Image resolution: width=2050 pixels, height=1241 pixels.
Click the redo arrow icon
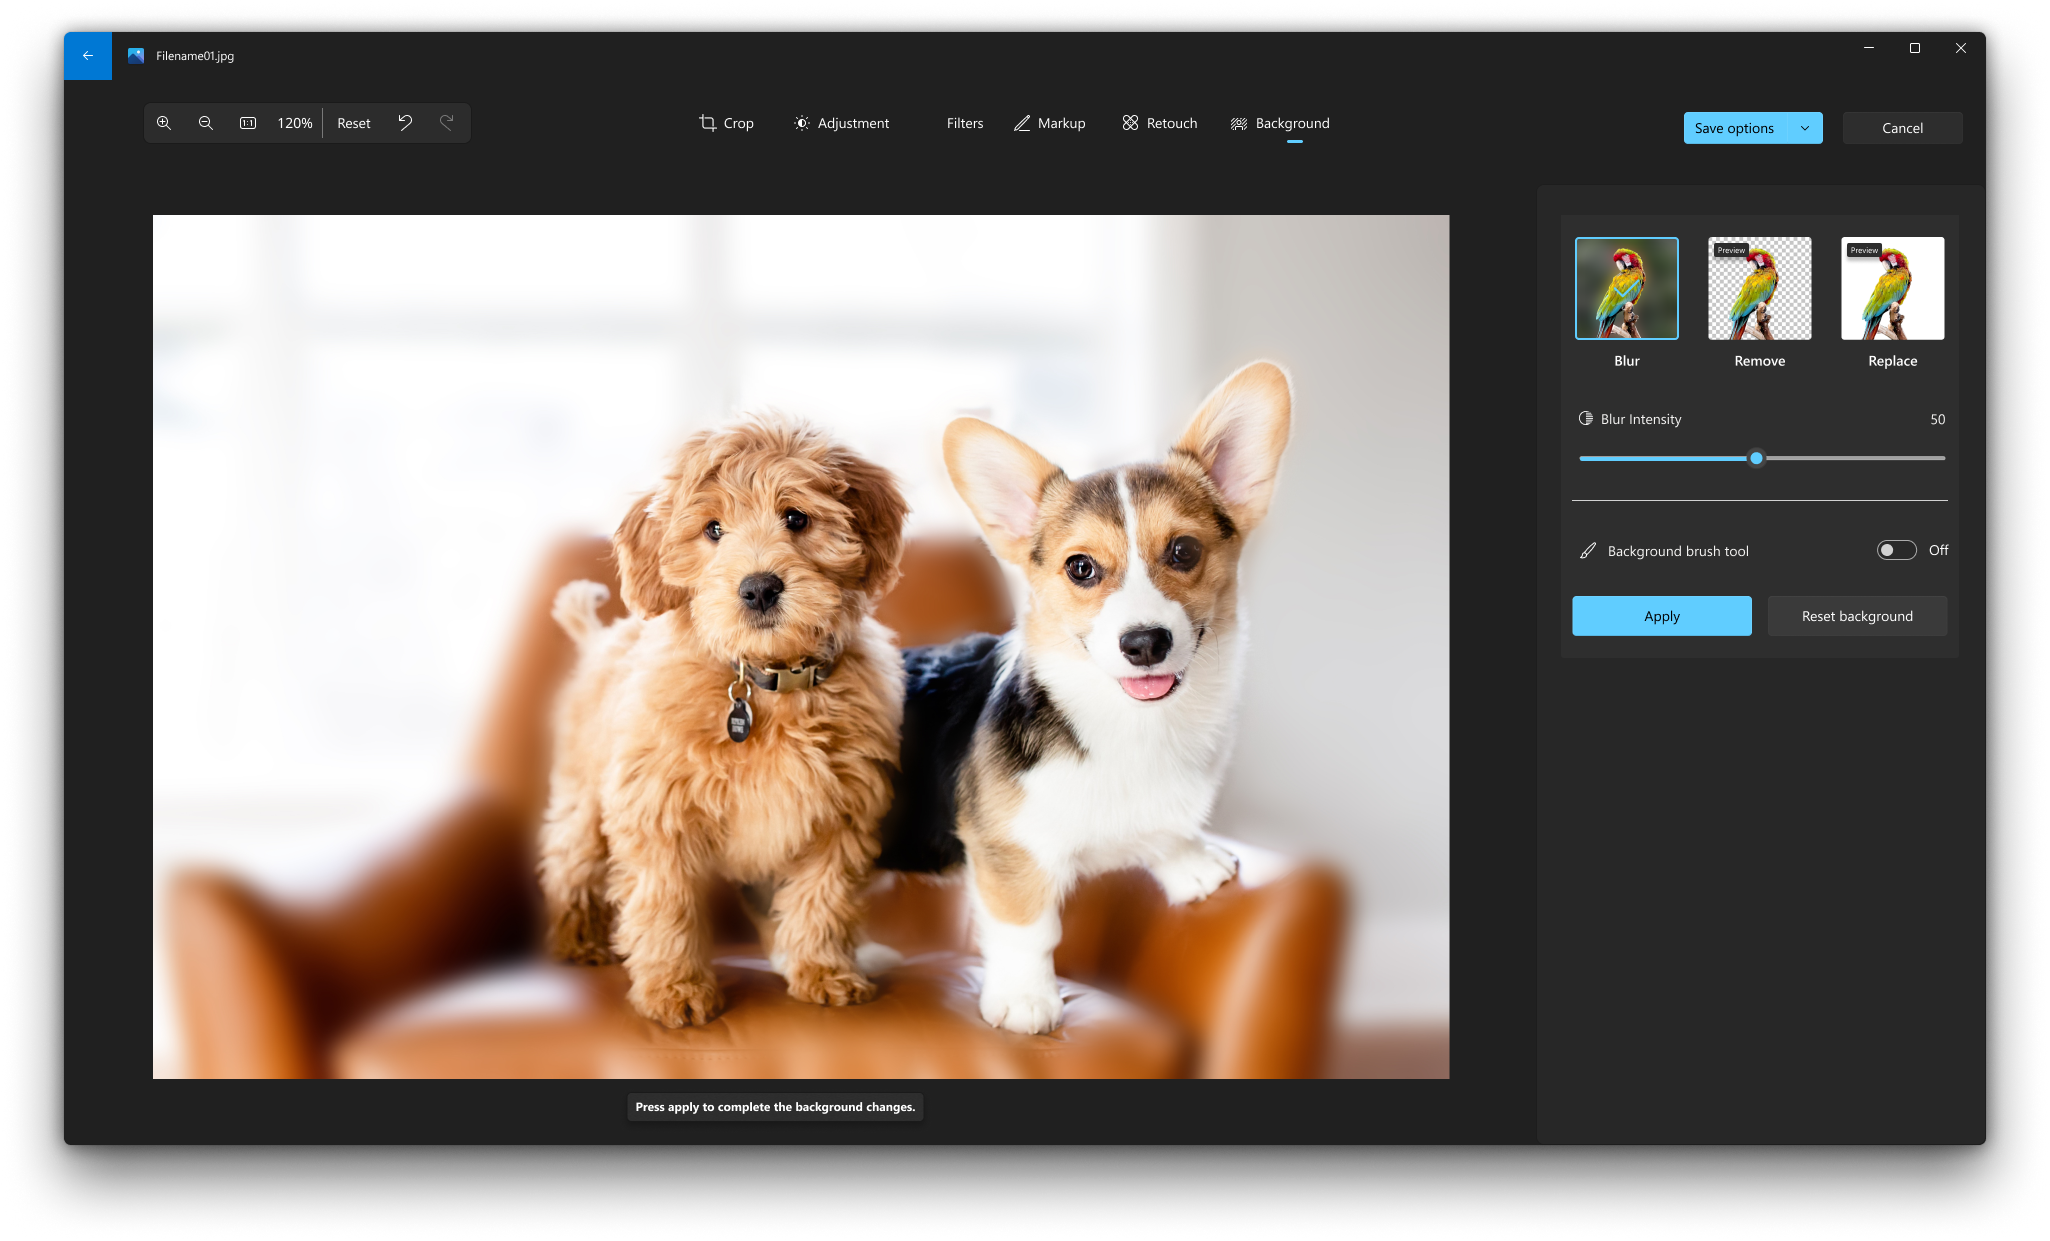click(447, 121)
